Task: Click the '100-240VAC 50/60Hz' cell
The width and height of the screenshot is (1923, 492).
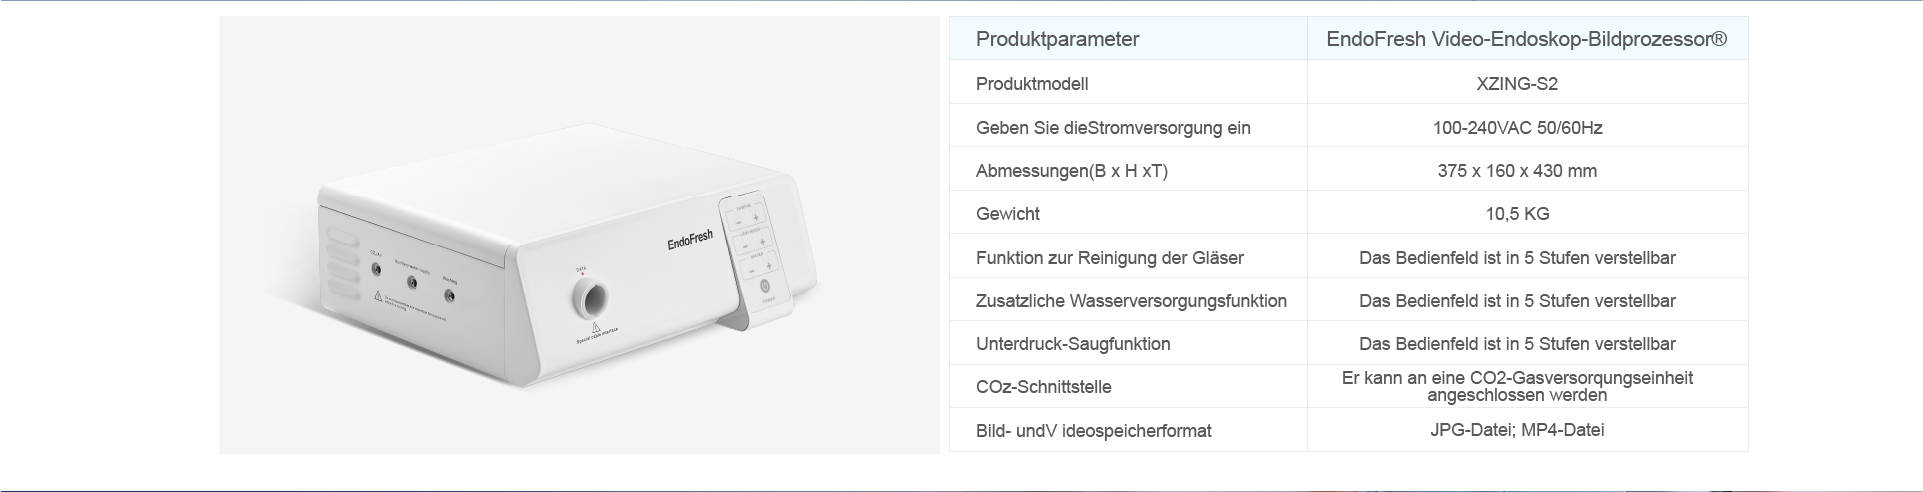Action: click(1516, 128)
